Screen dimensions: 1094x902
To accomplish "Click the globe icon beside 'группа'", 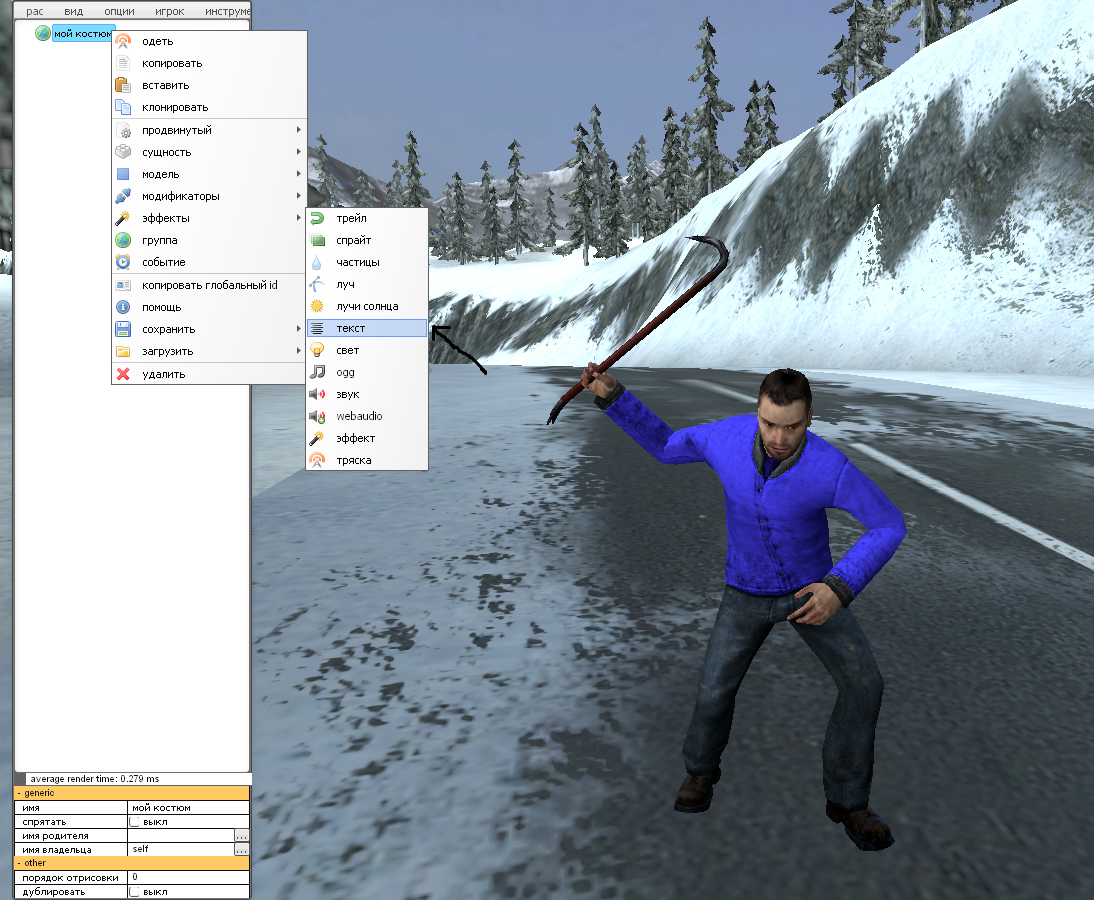I will (x=123, y=240).
